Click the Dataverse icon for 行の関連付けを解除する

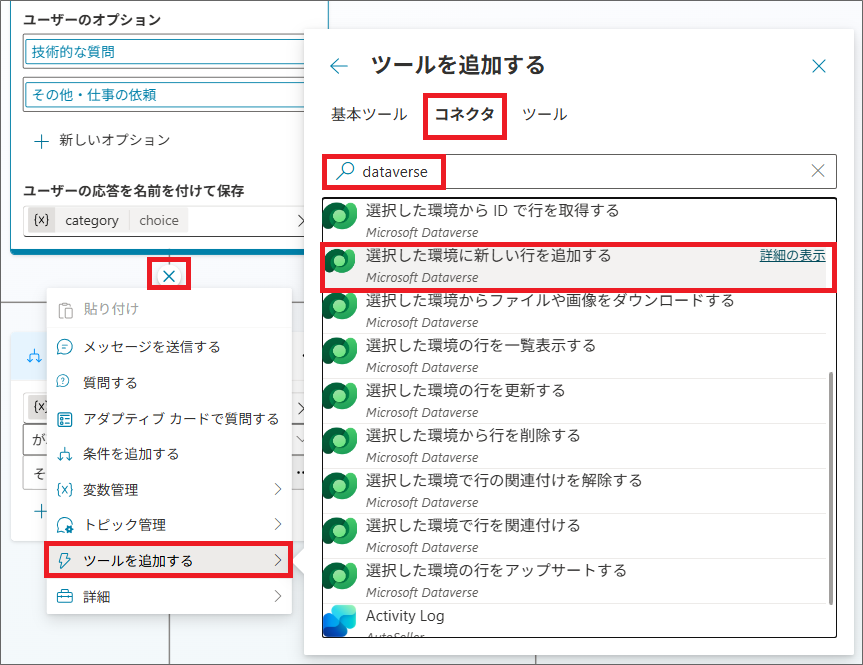tap(340, 487)
